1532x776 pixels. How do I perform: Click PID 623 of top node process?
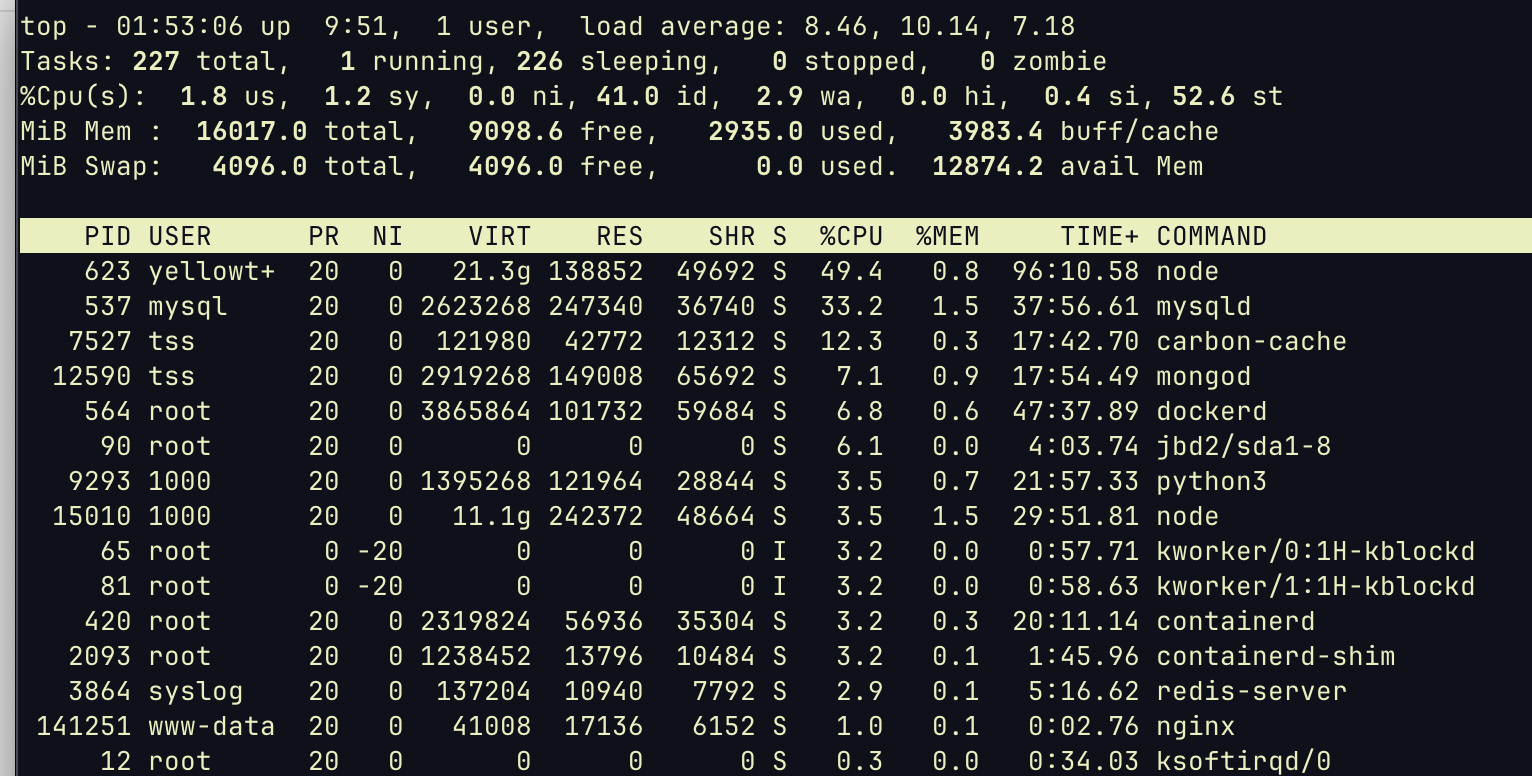107,272
